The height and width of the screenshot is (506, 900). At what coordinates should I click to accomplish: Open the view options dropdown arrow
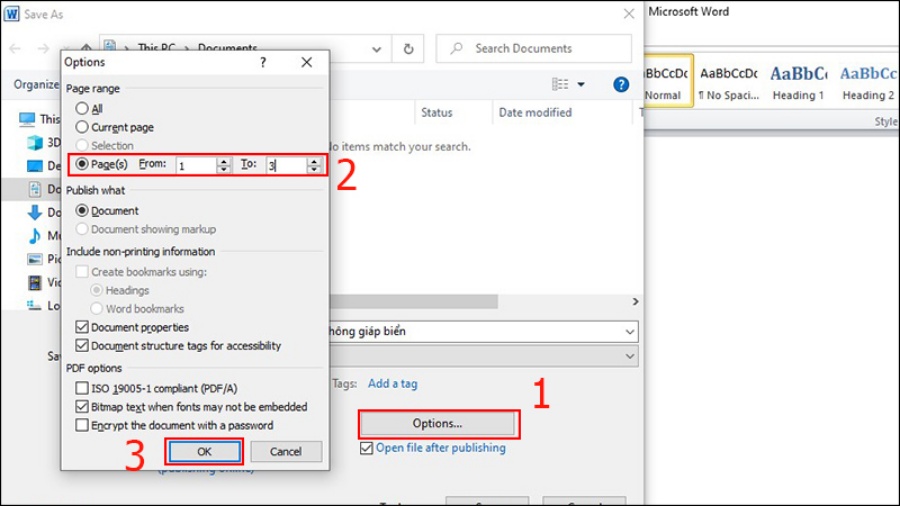point(581,85)
